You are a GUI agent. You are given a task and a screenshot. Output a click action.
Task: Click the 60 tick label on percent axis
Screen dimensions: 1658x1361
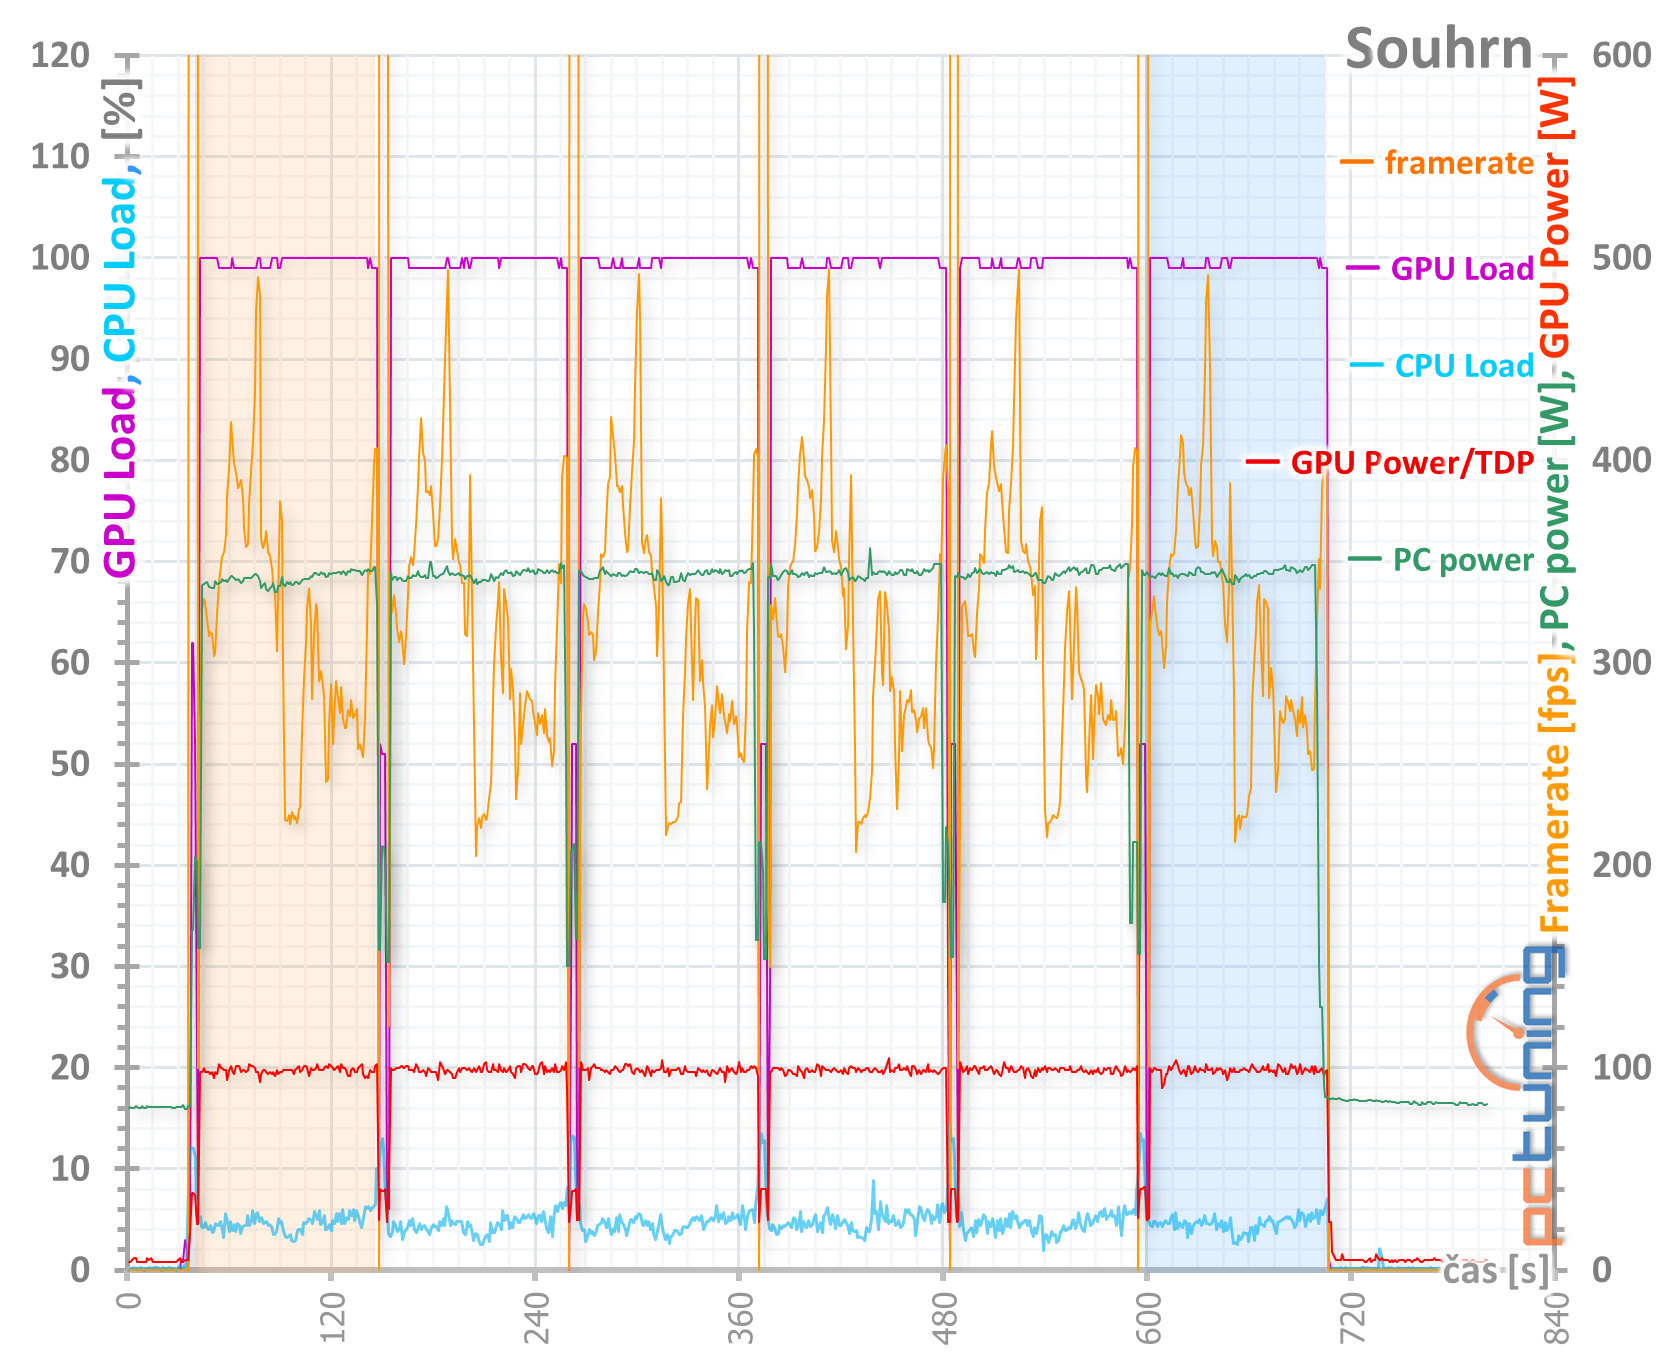[x=70, y=662]
